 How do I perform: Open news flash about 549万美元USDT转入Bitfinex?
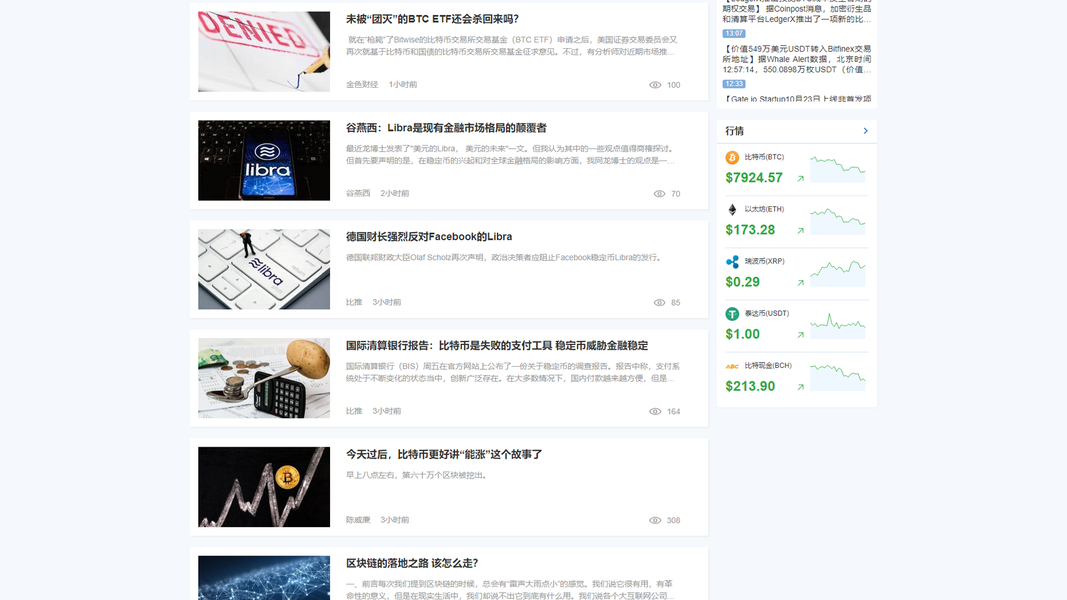[797, 59]
